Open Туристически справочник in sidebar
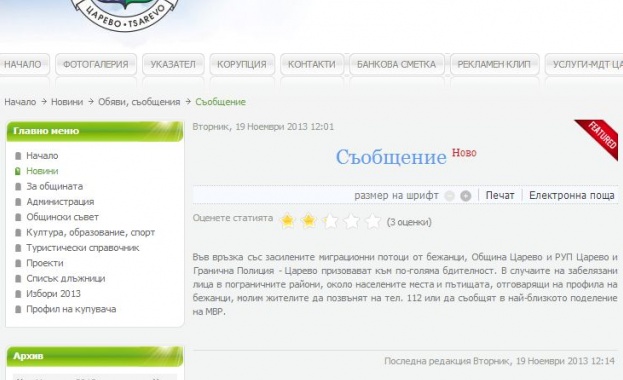The height and width of the screenshot is (380, 623). click(x=83, y=248)
